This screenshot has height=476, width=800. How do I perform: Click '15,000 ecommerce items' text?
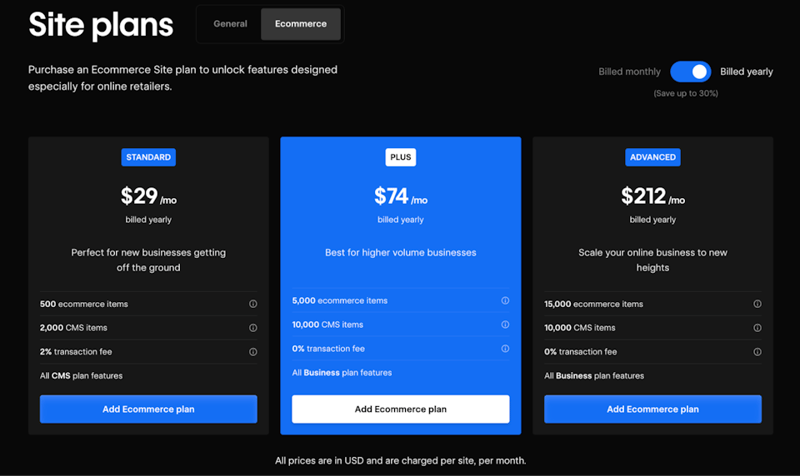coord(593,304)
